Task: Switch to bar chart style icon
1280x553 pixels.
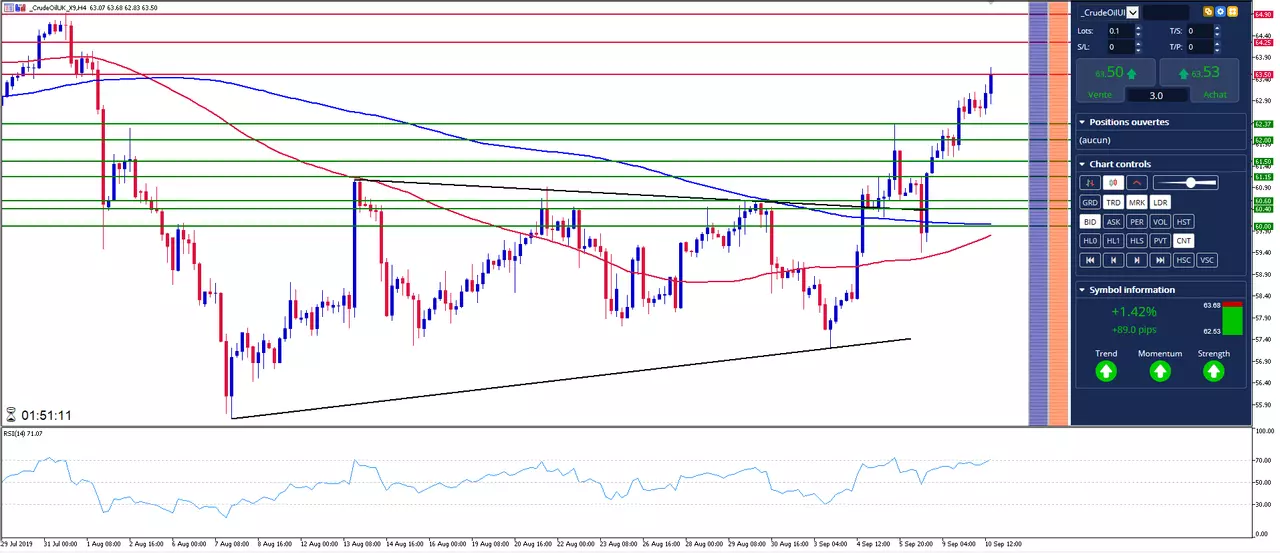Action: (1090, 183)
